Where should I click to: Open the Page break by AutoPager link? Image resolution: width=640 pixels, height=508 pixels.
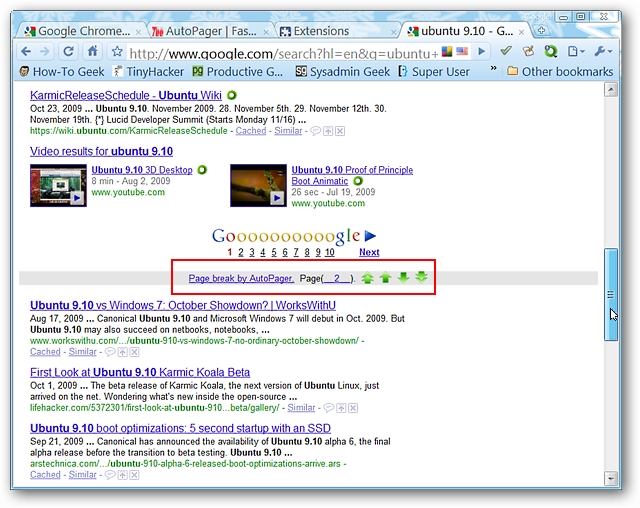(x=241, y=278)
